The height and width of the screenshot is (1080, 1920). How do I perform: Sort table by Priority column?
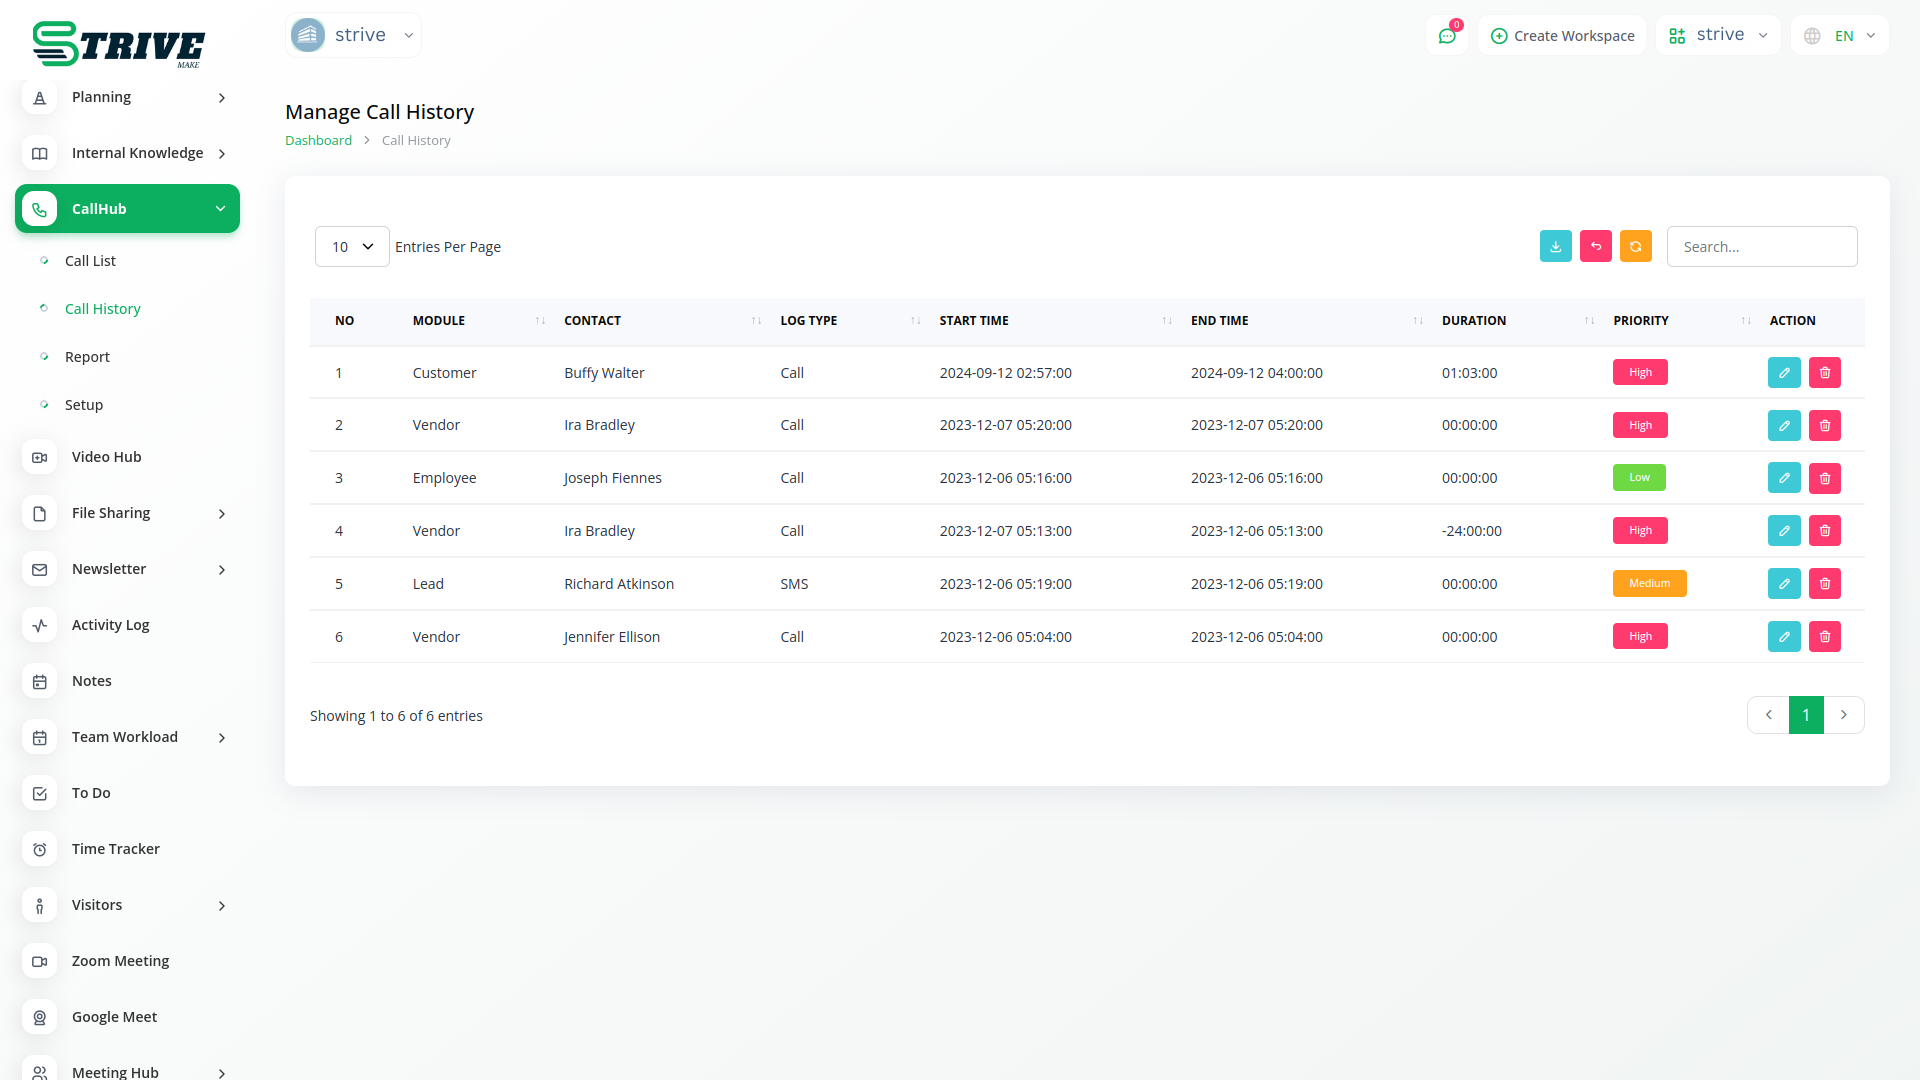[1641, 320]
